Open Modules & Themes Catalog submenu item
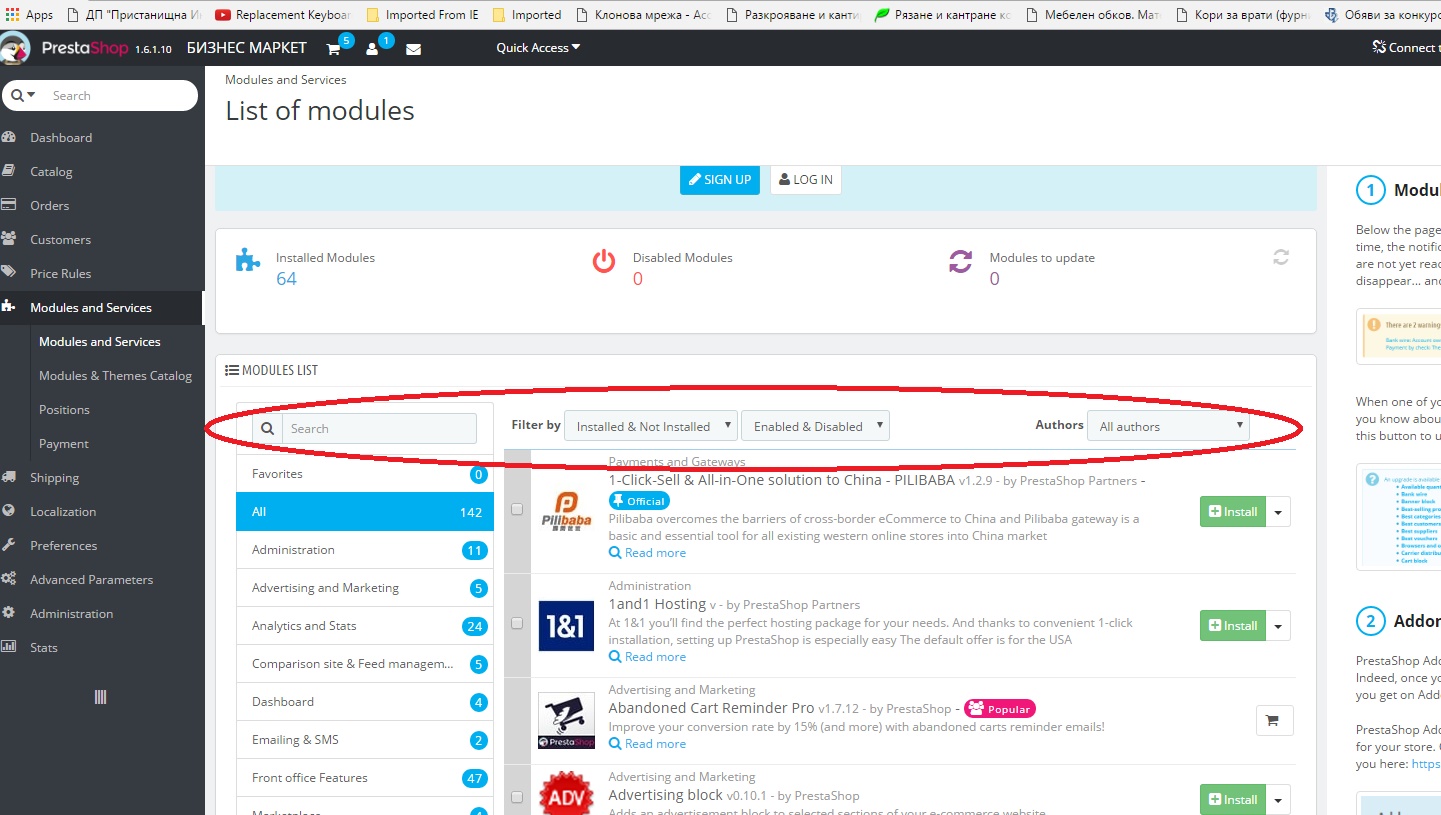Screen dimensions: 1441x815 pyautogui.click(x=115, y=375)
